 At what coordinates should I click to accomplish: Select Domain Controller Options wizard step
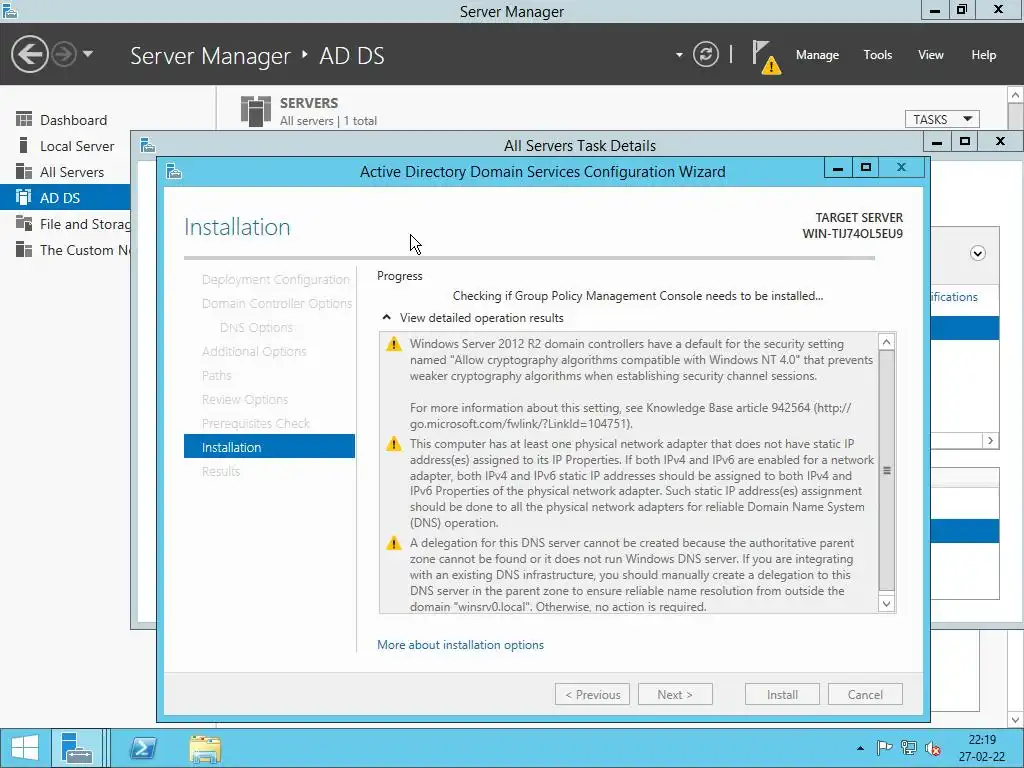pos(277,304)
